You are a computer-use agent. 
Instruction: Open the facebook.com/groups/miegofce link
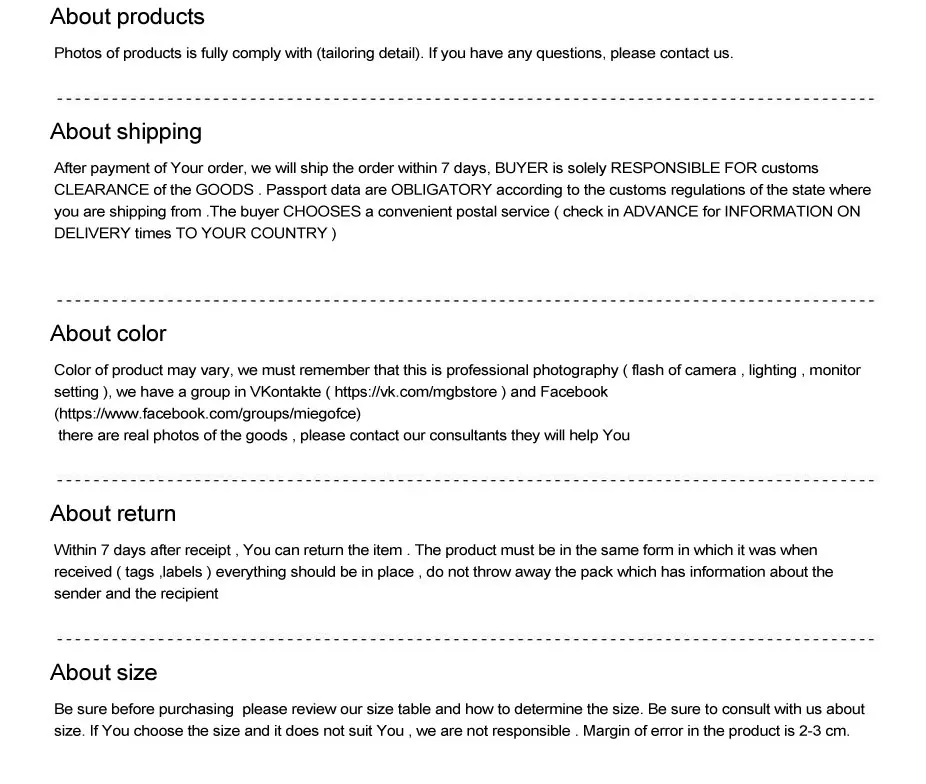tap(207, 414)
